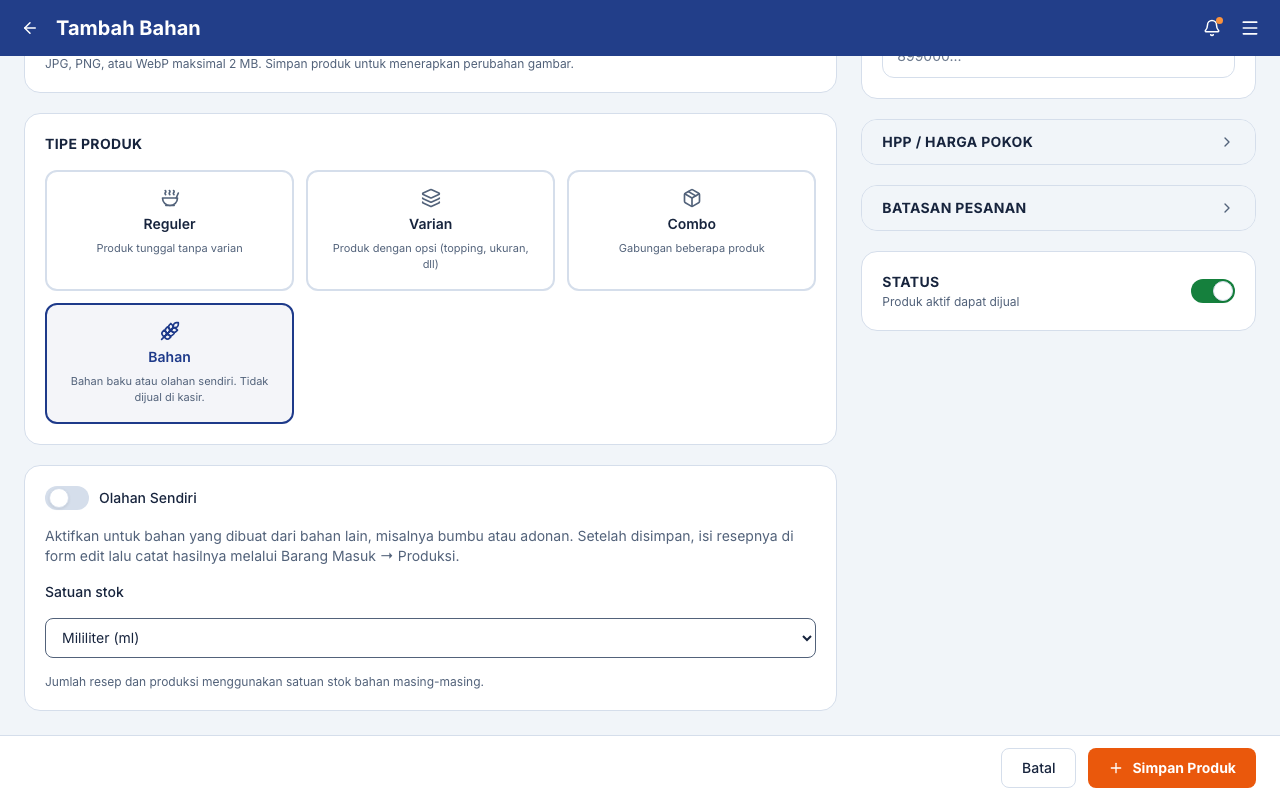Viewport: 1280px width, 800px height.
Task: Open notifications bell
Action: click(1212, 28)
